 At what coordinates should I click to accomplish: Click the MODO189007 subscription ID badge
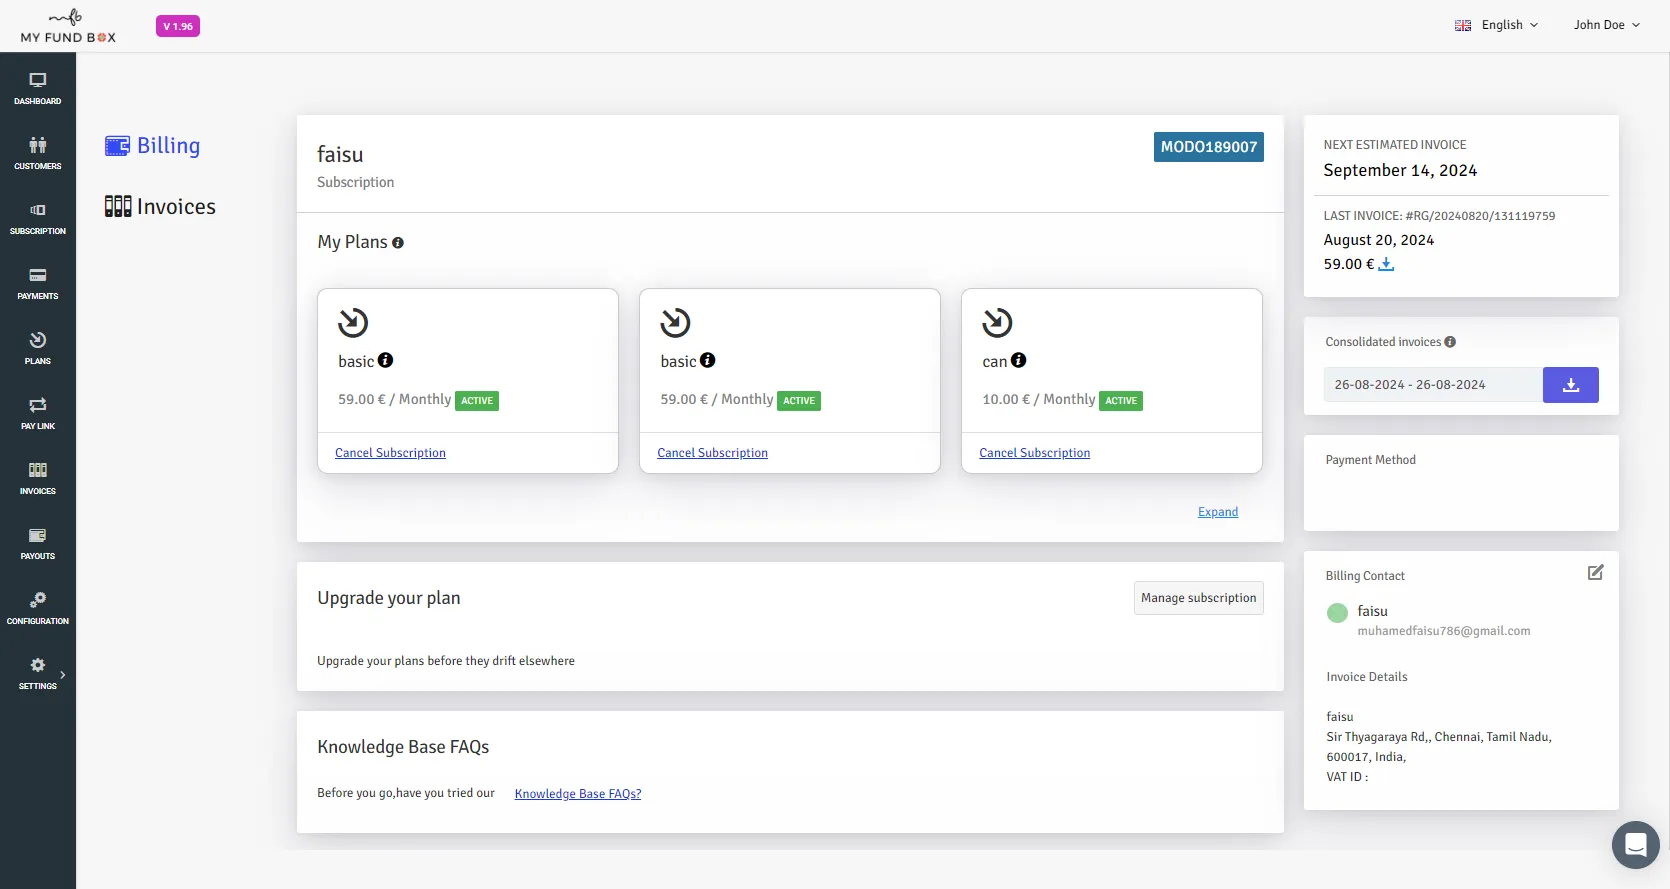(x=1209, y=147)
